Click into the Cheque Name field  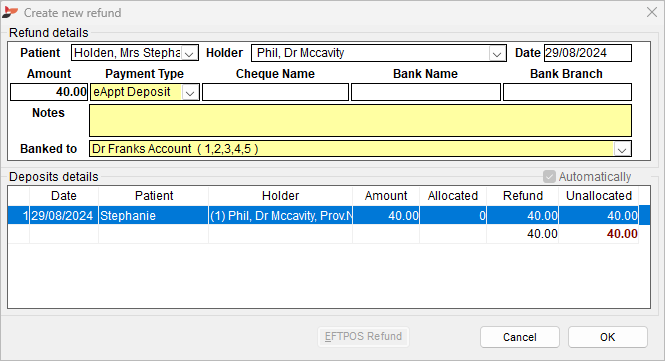click(x=275, y=92)
